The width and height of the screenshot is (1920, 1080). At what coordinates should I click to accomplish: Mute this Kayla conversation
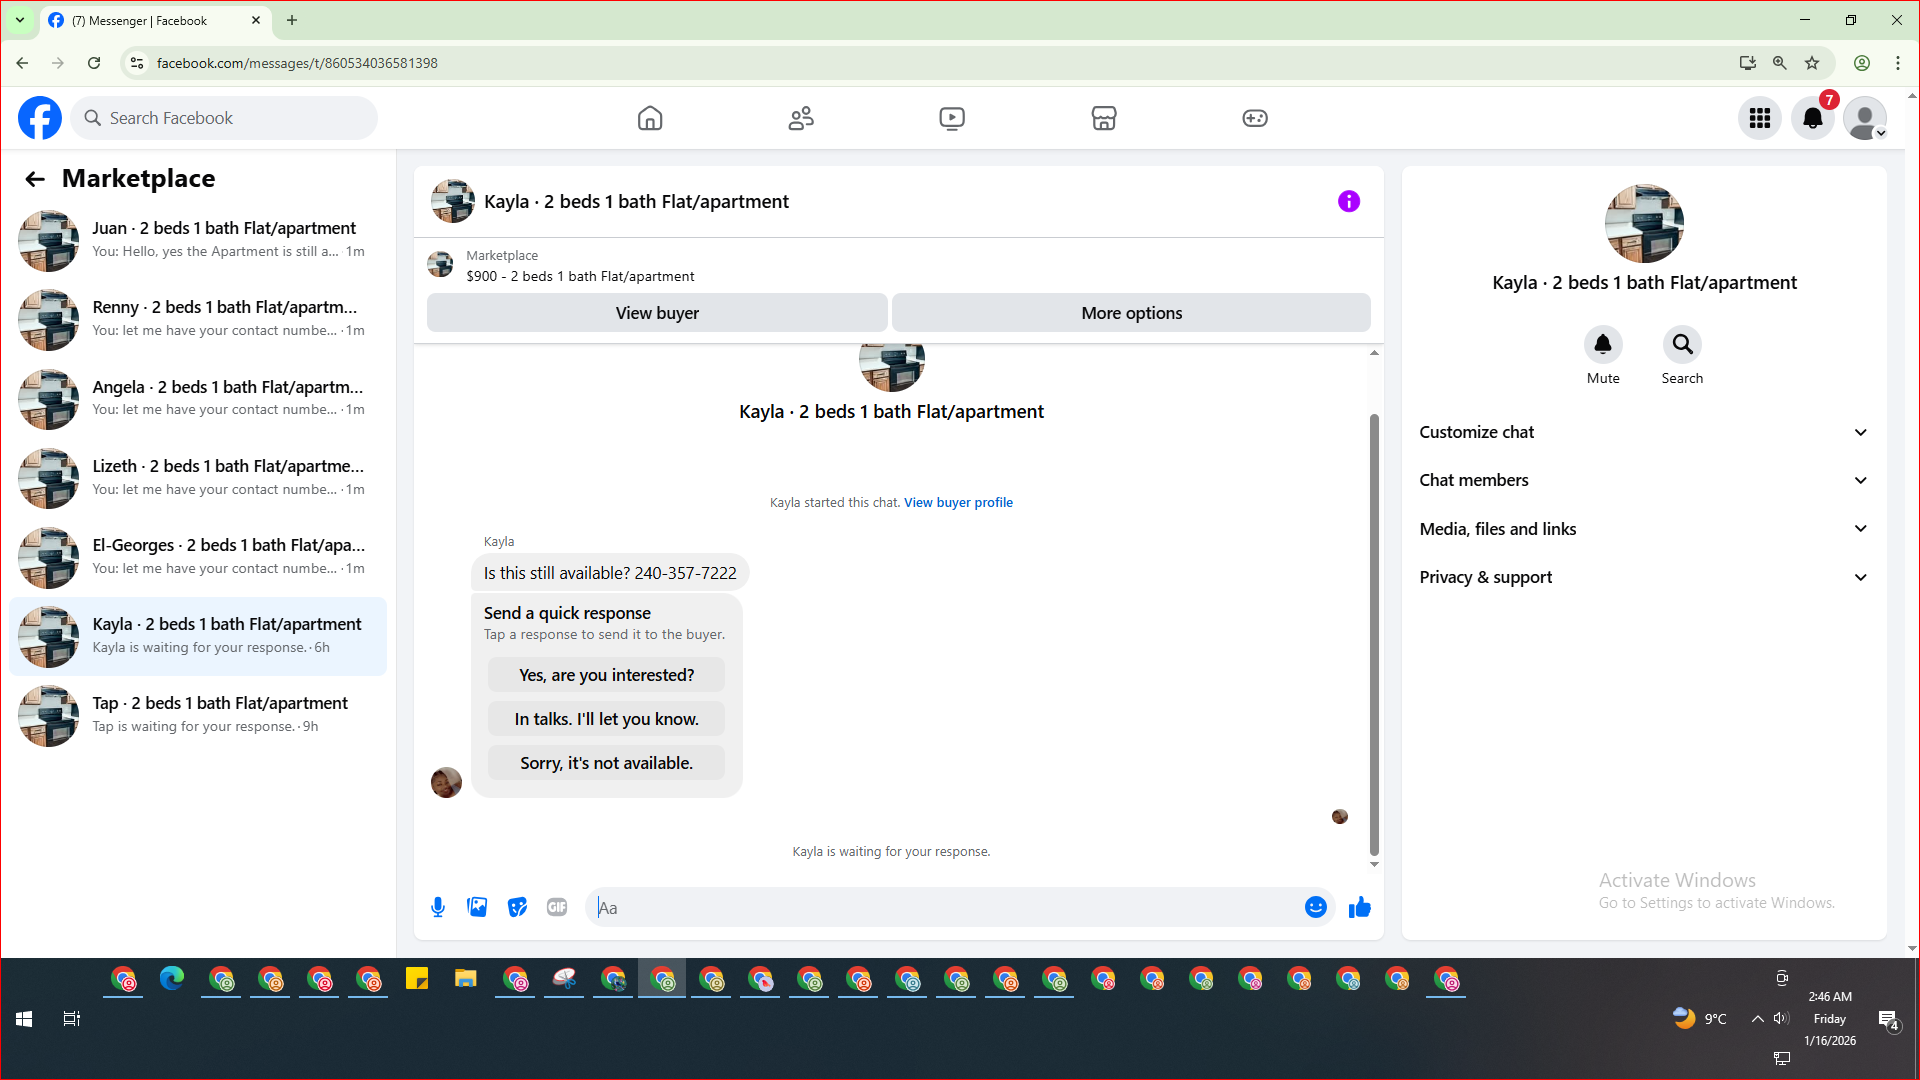click(1602, 345)
